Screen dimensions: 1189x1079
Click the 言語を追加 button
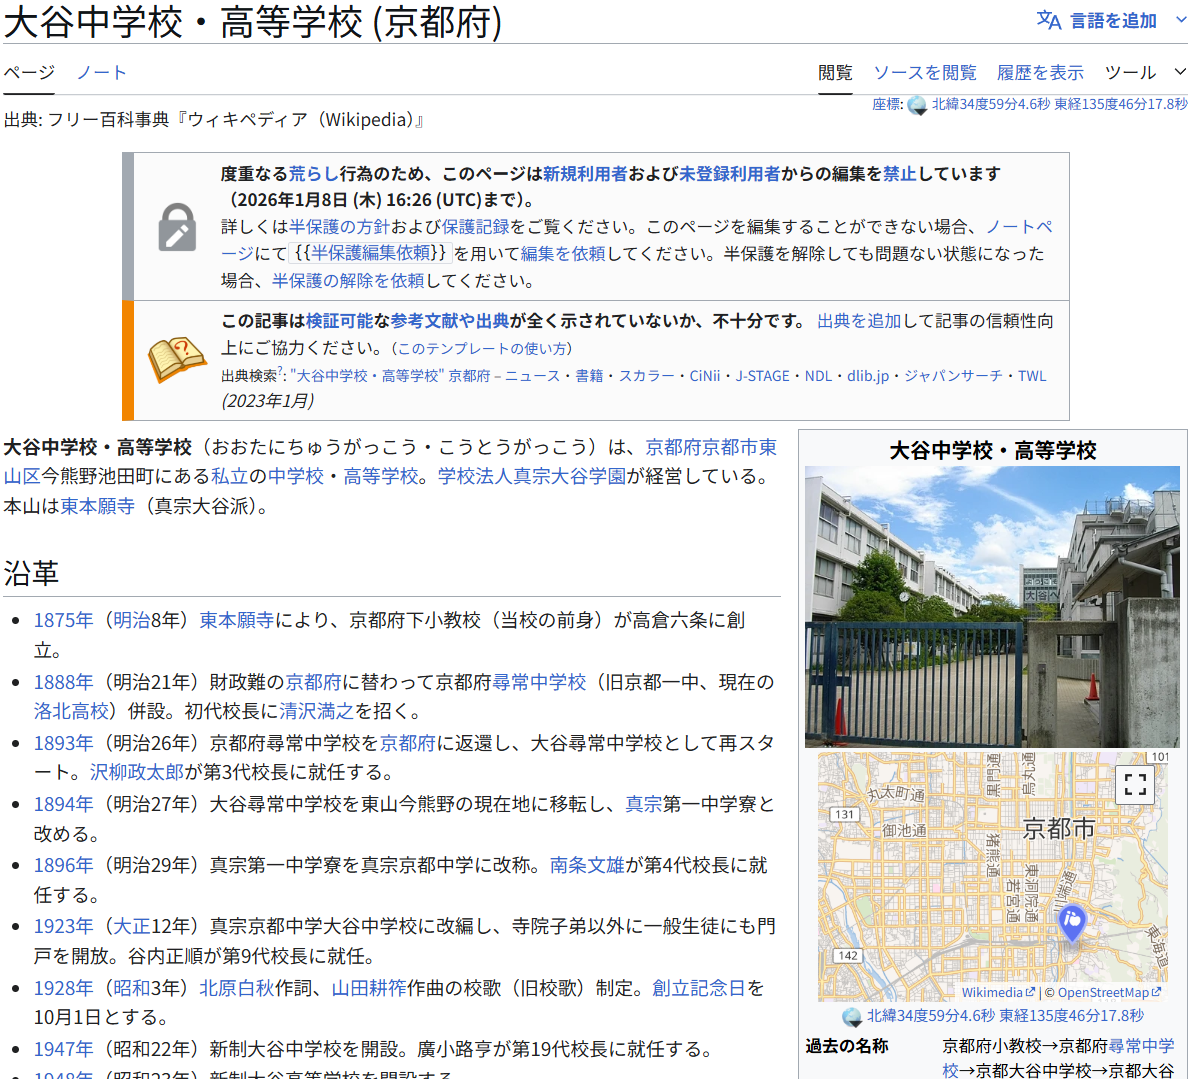pos(1112,20)
